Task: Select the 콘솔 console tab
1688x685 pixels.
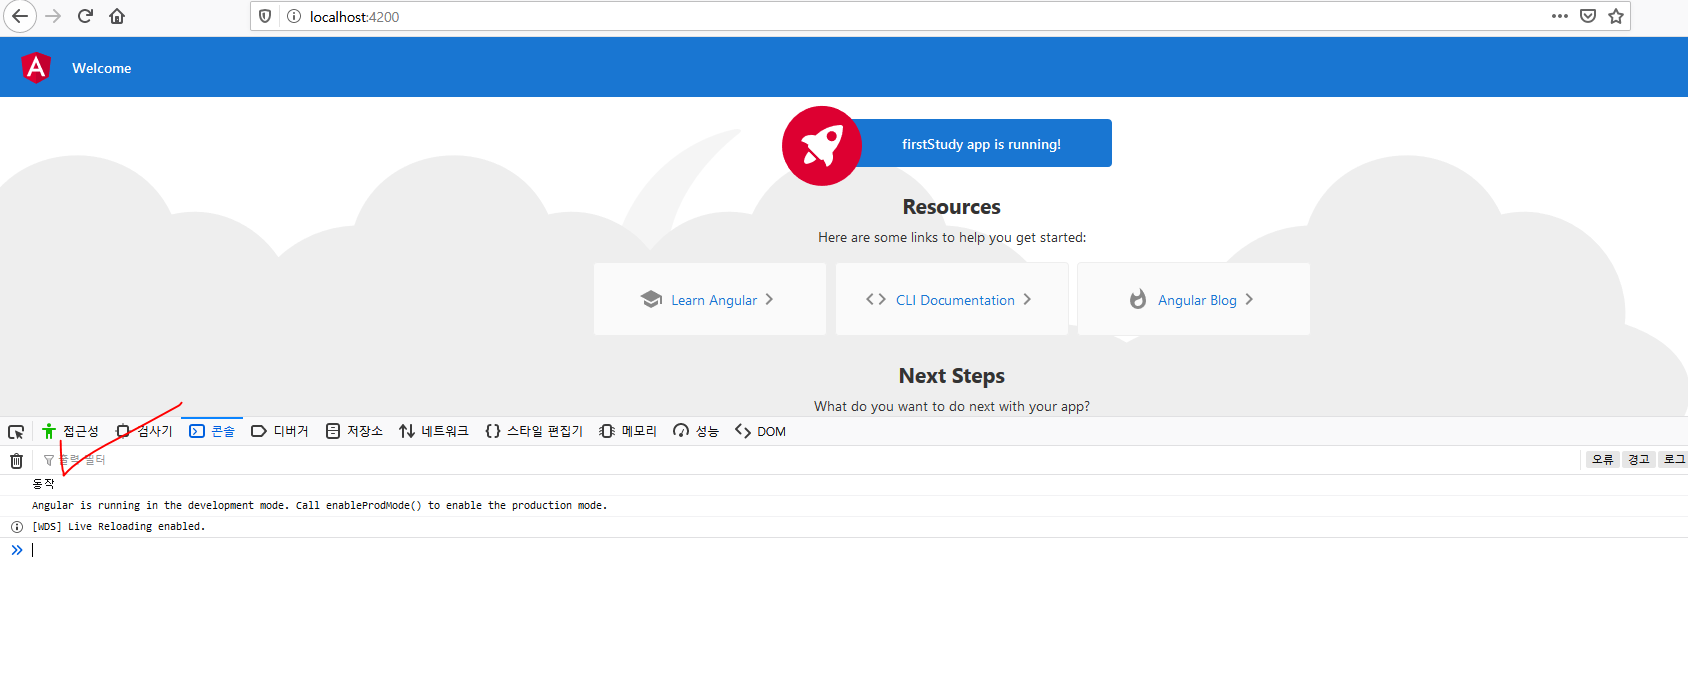Action: (x=212, y=431)
